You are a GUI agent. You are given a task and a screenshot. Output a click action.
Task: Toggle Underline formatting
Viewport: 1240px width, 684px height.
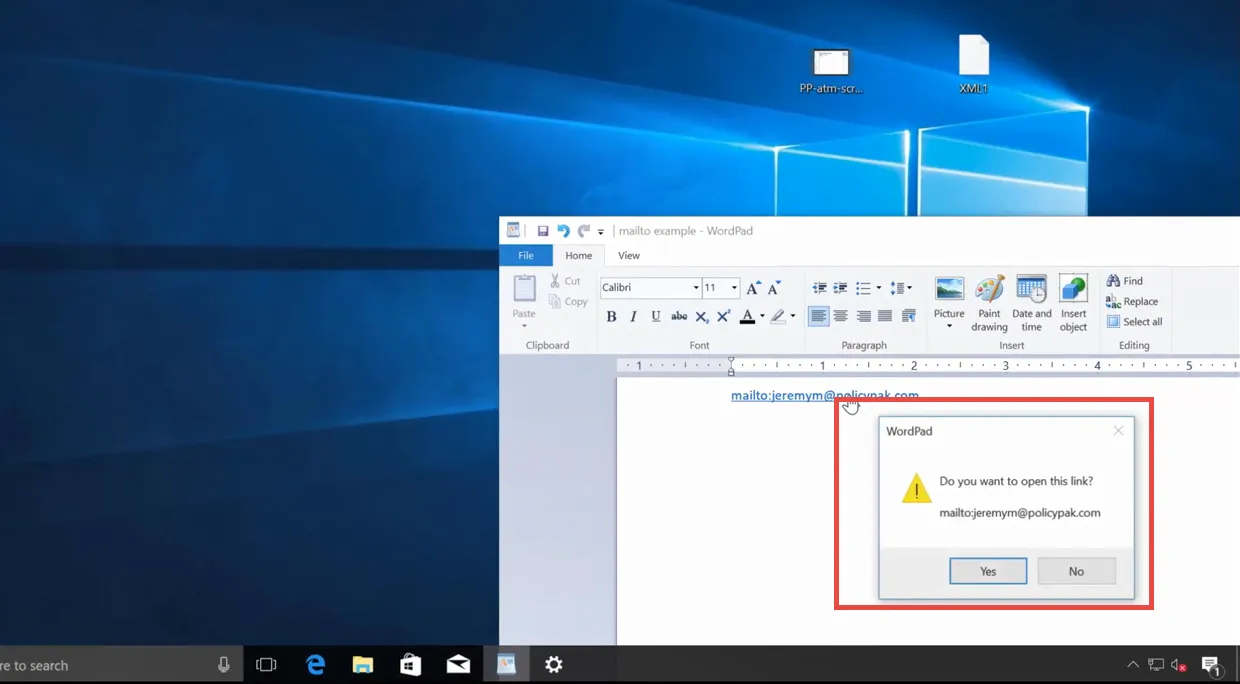tap(656, 316)
